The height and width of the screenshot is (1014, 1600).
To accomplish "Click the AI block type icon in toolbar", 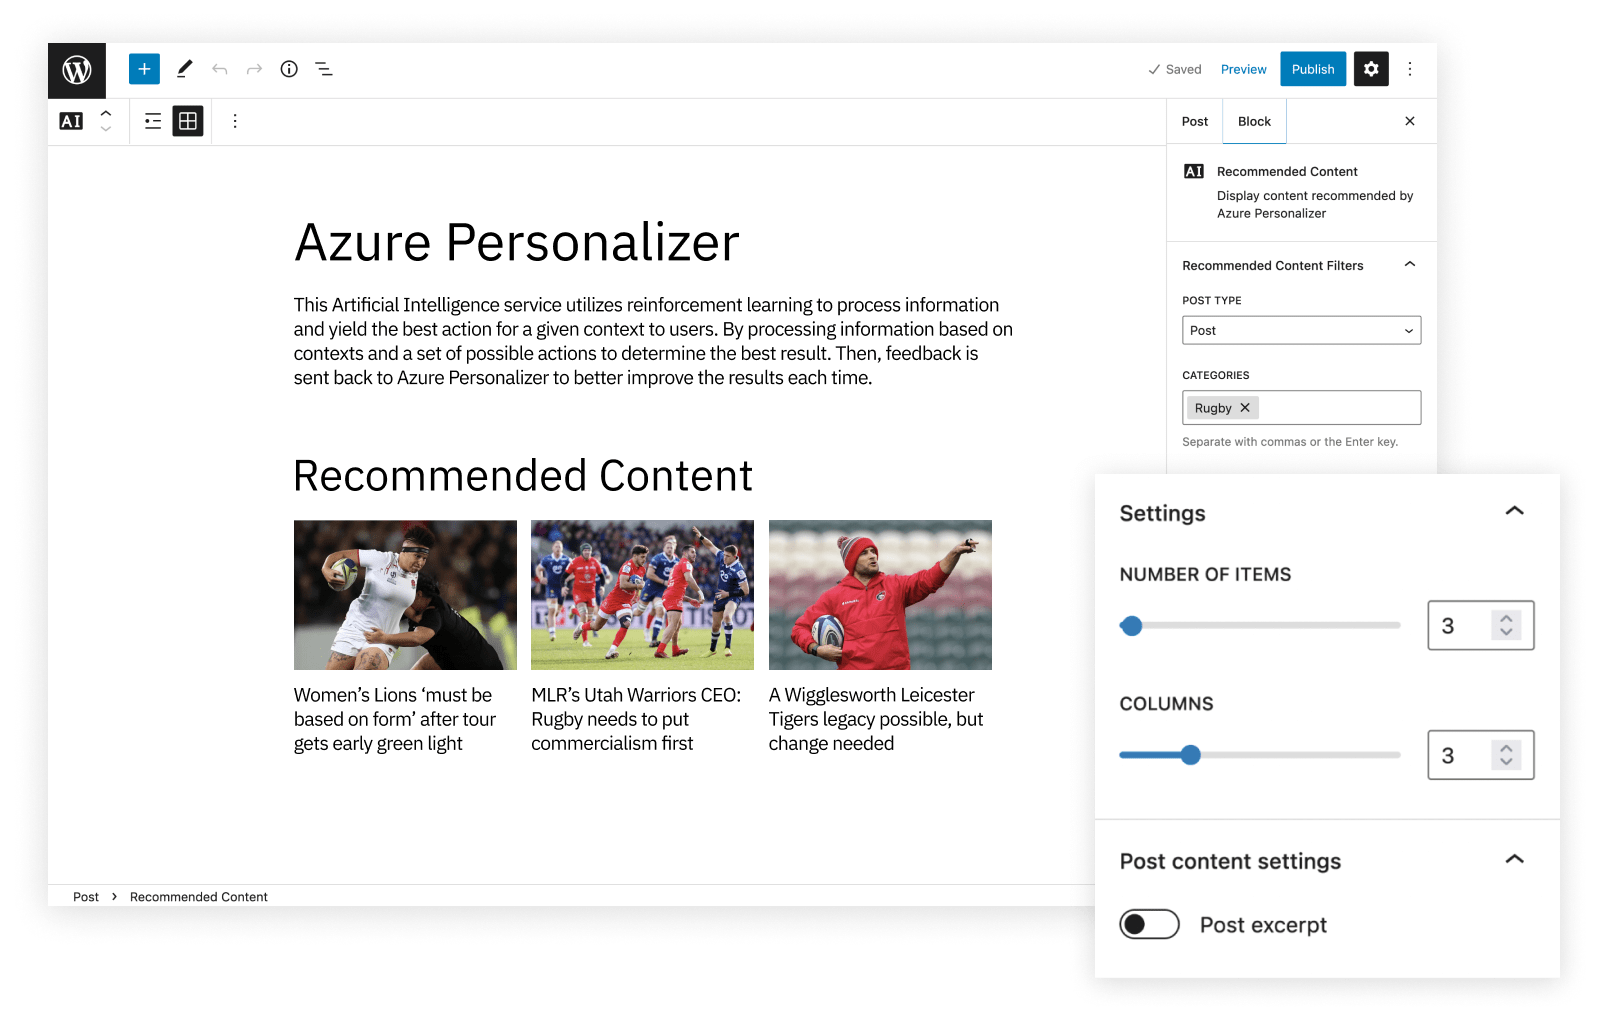I will 71,121.
